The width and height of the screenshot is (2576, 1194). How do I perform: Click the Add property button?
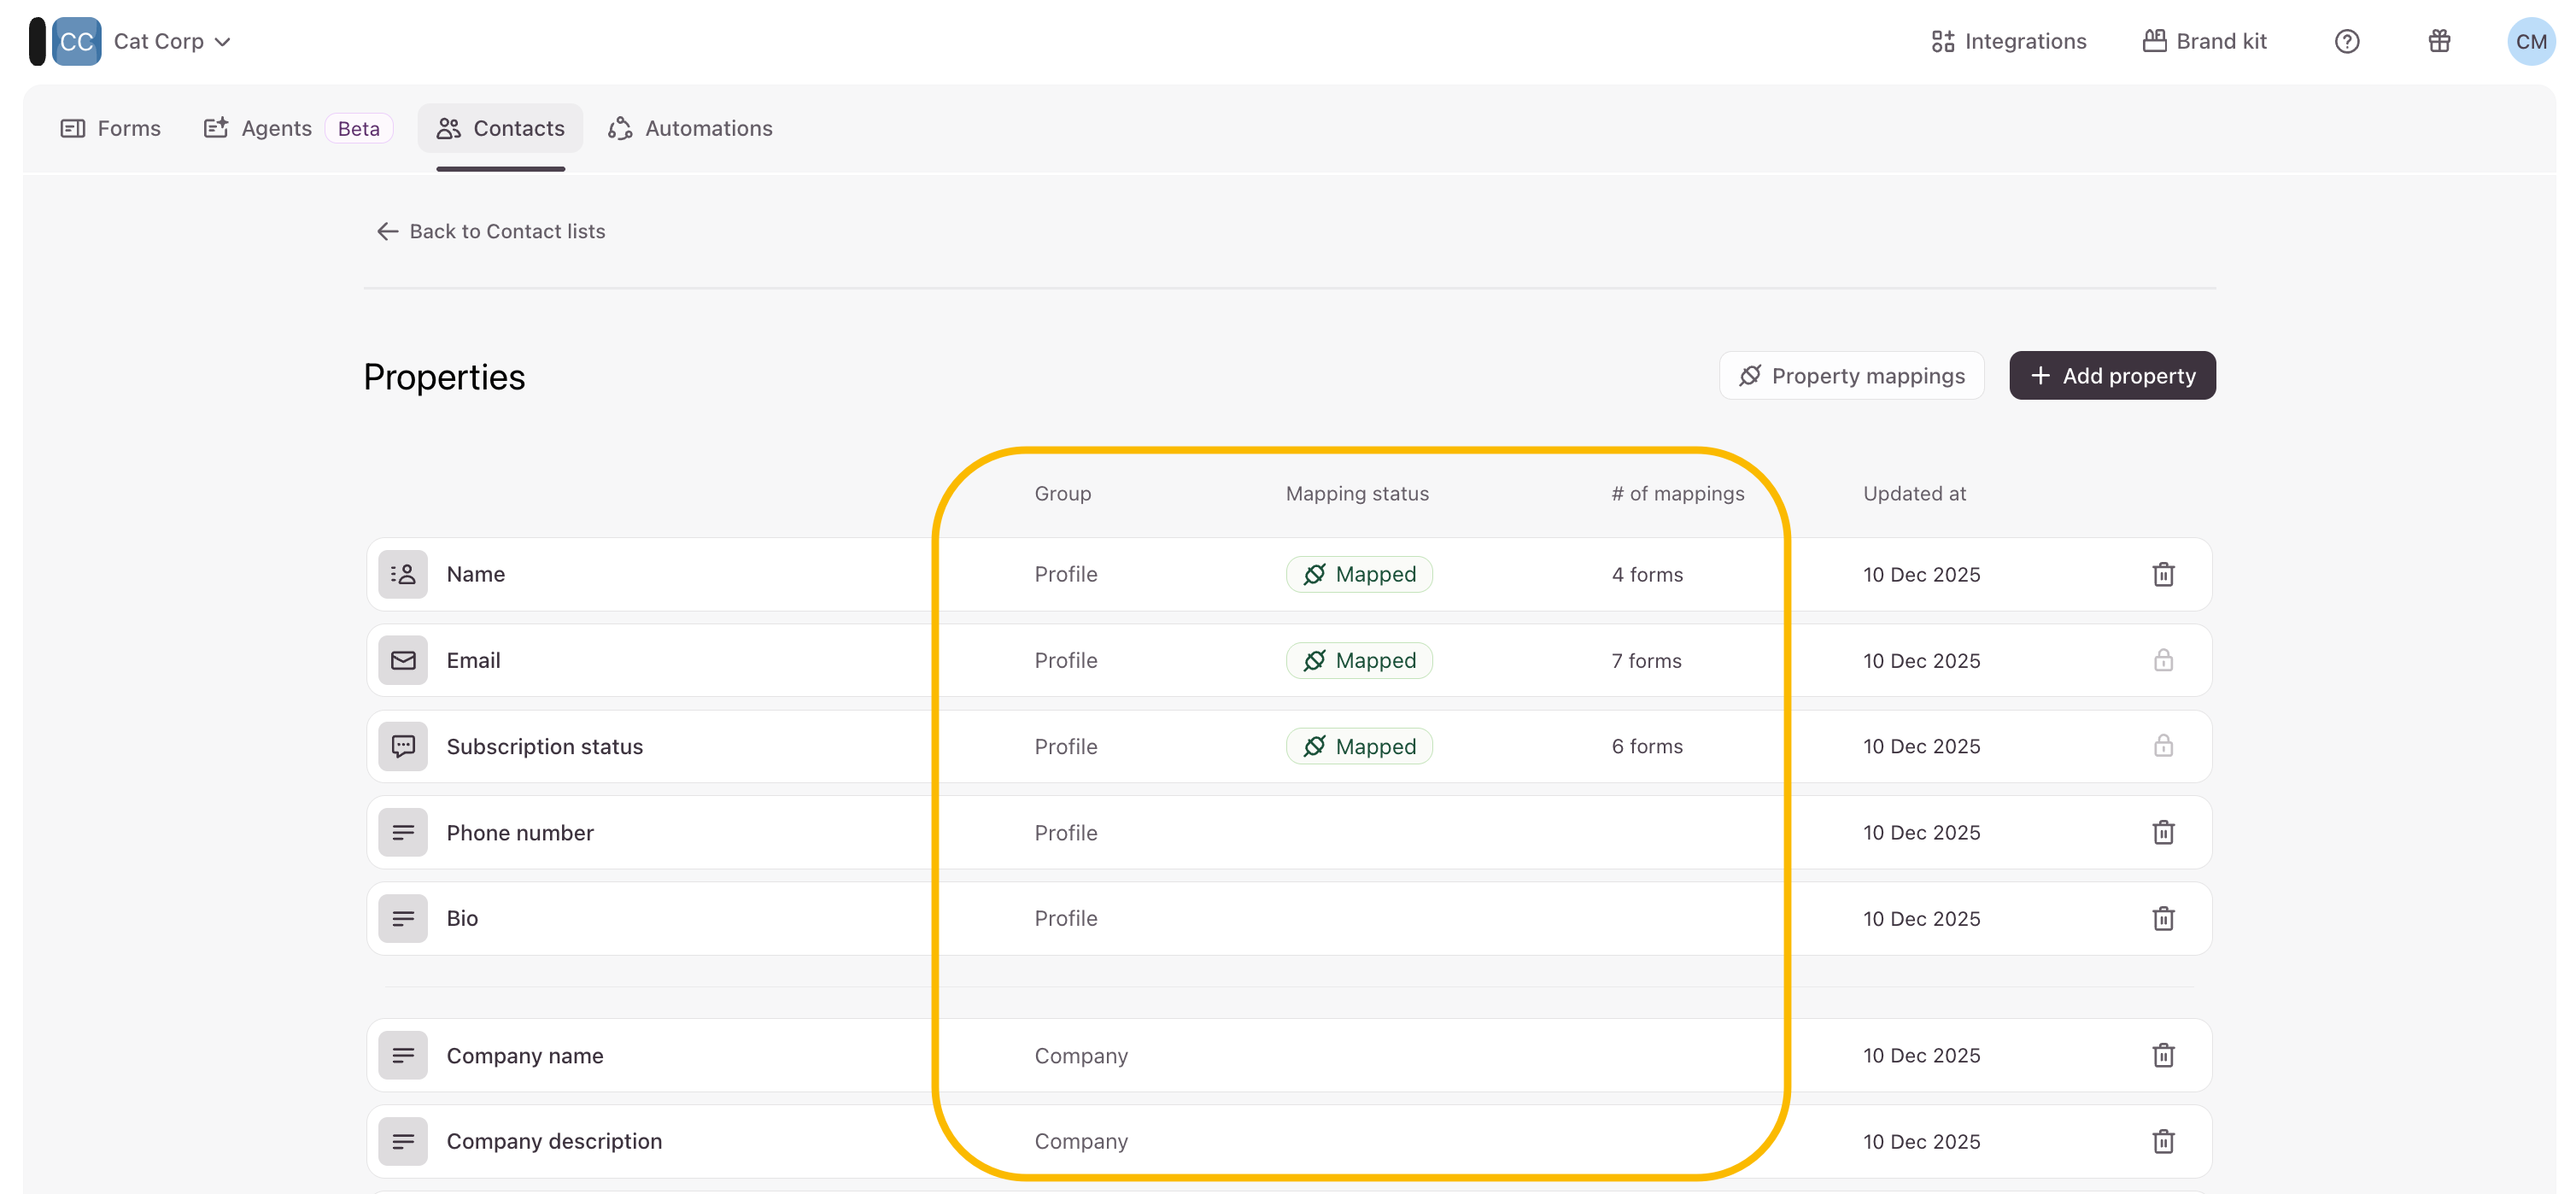(2111, 375)
